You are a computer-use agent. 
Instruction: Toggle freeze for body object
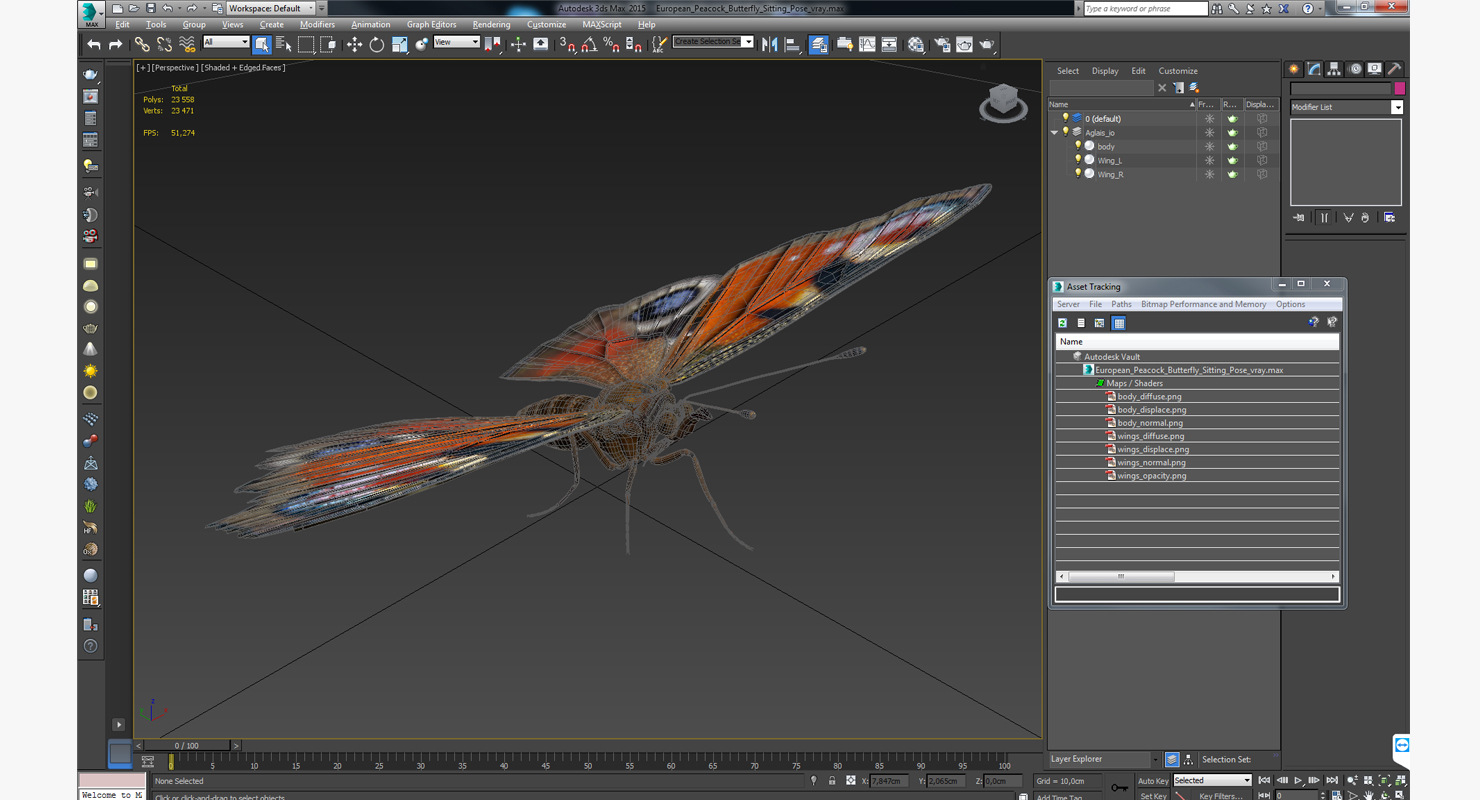click(x=1209, y=146)
